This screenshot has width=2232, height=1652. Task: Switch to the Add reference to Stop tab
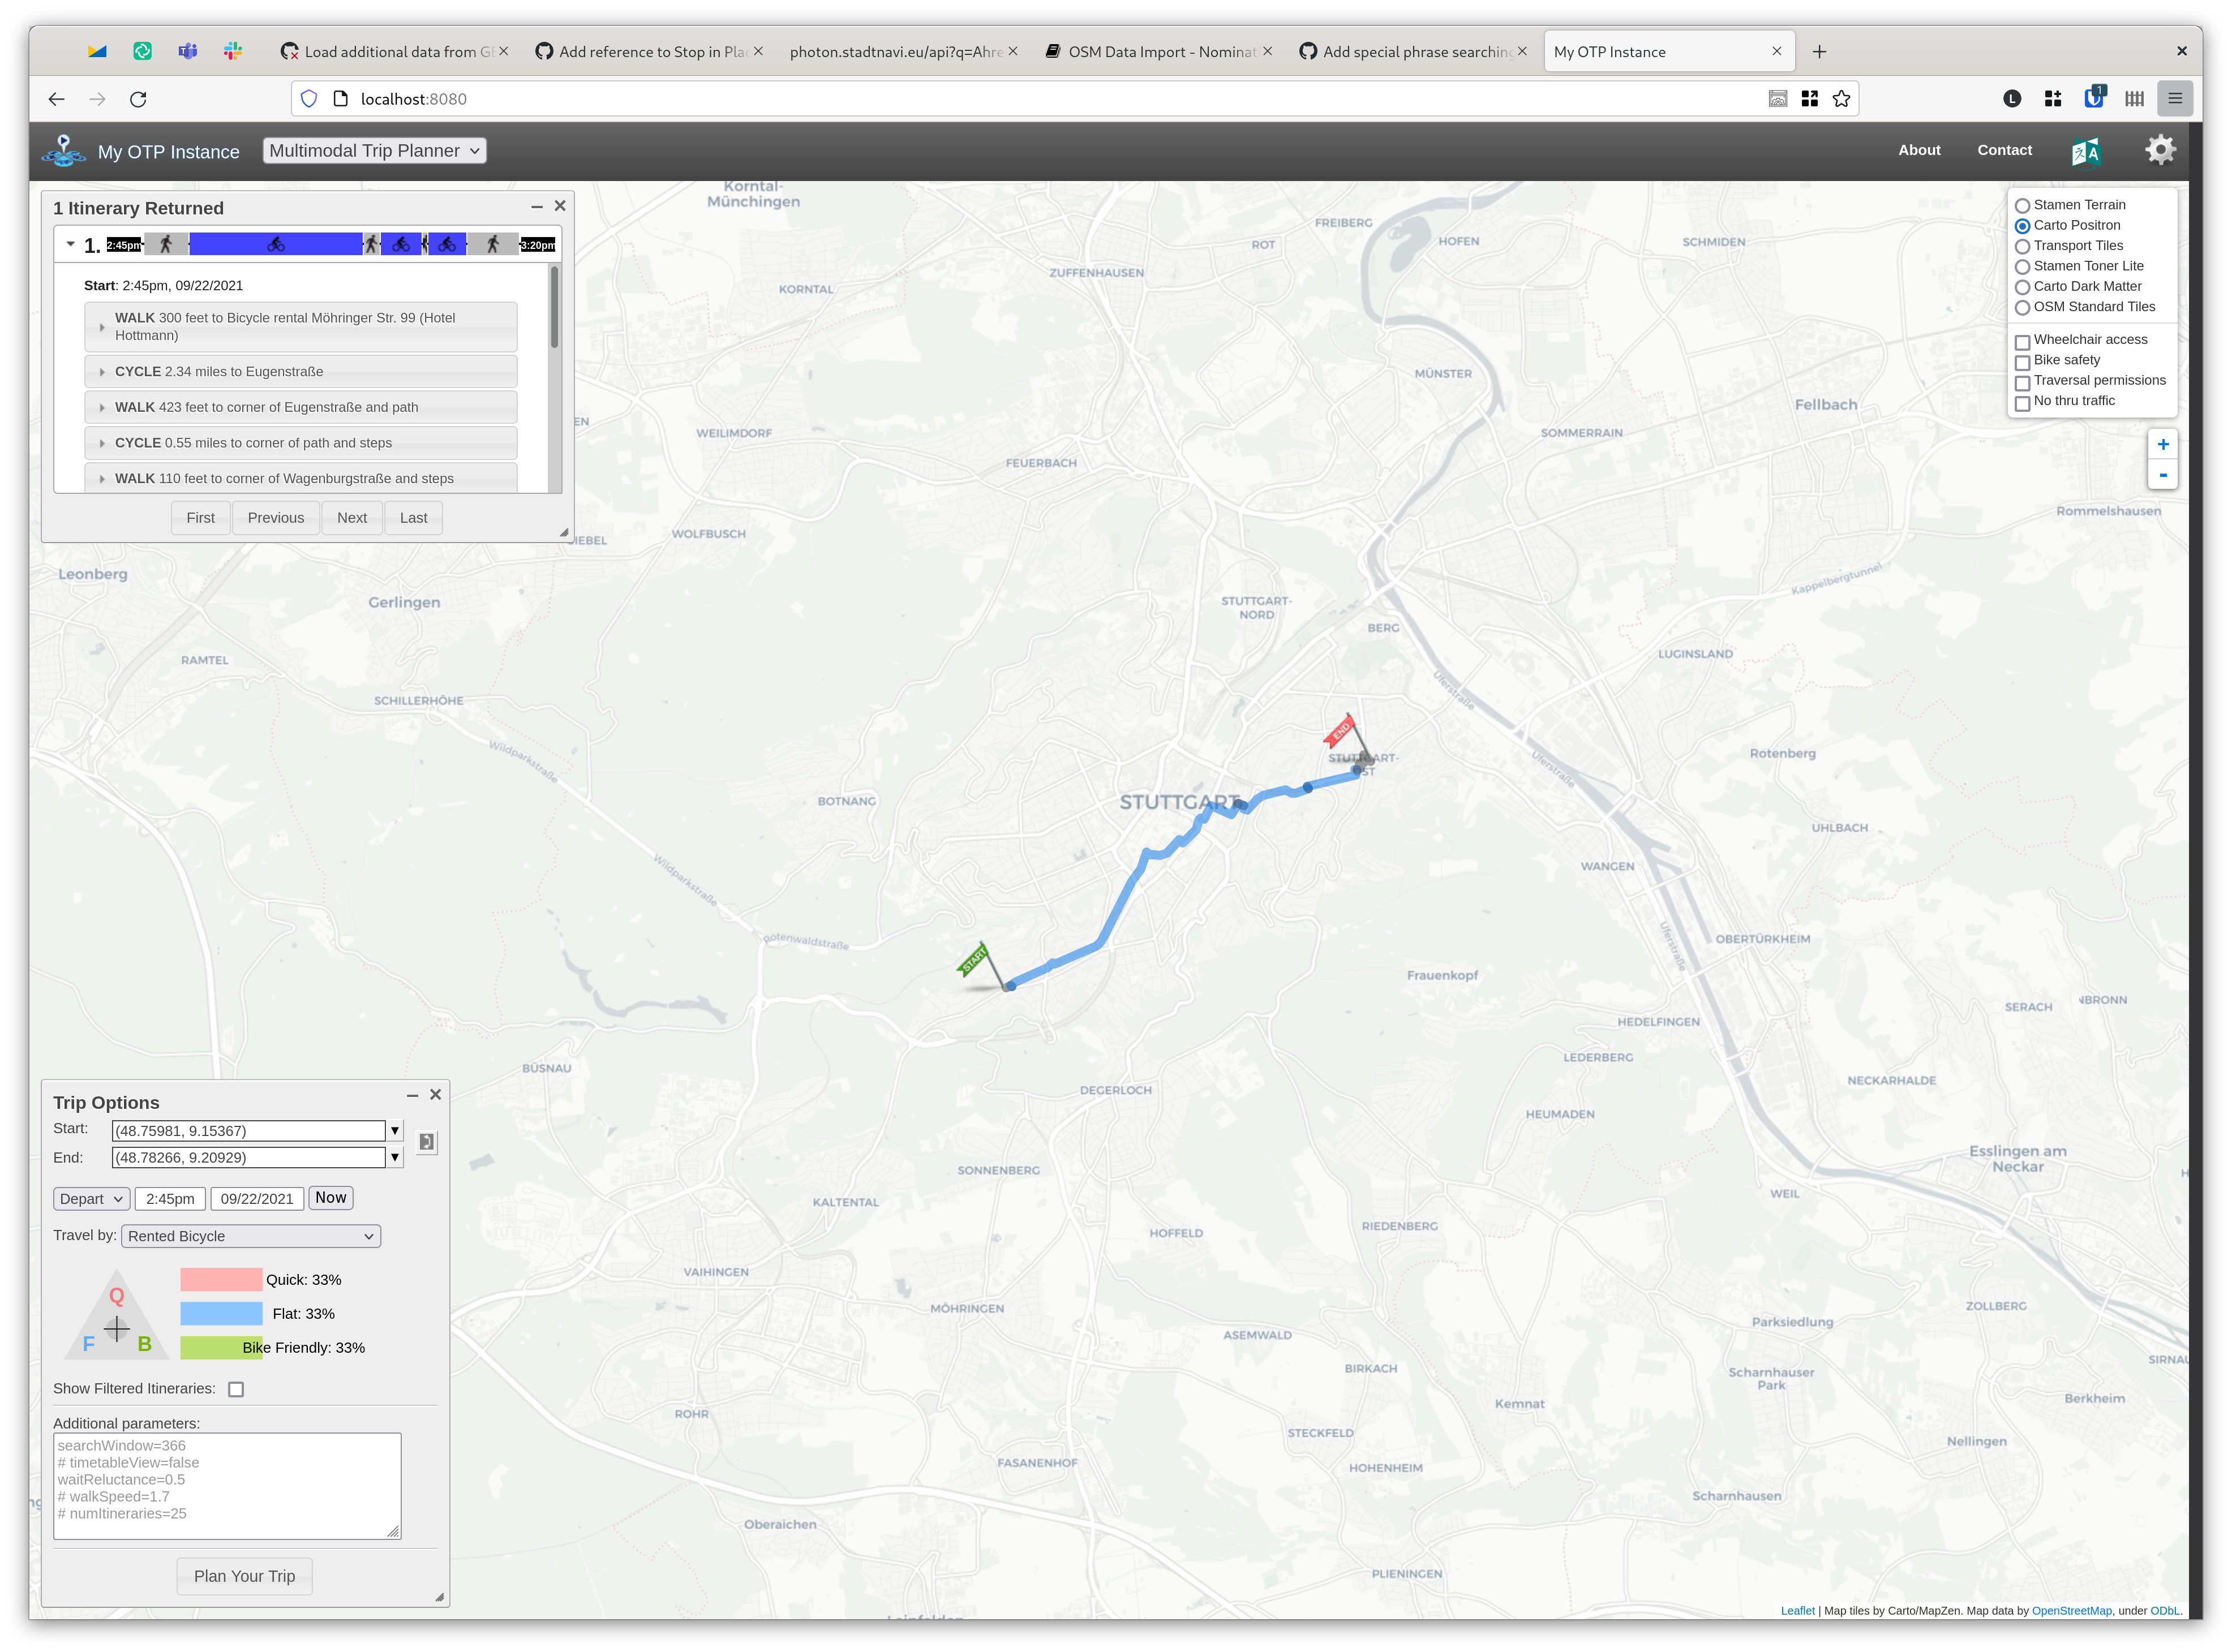pos(649,52)
